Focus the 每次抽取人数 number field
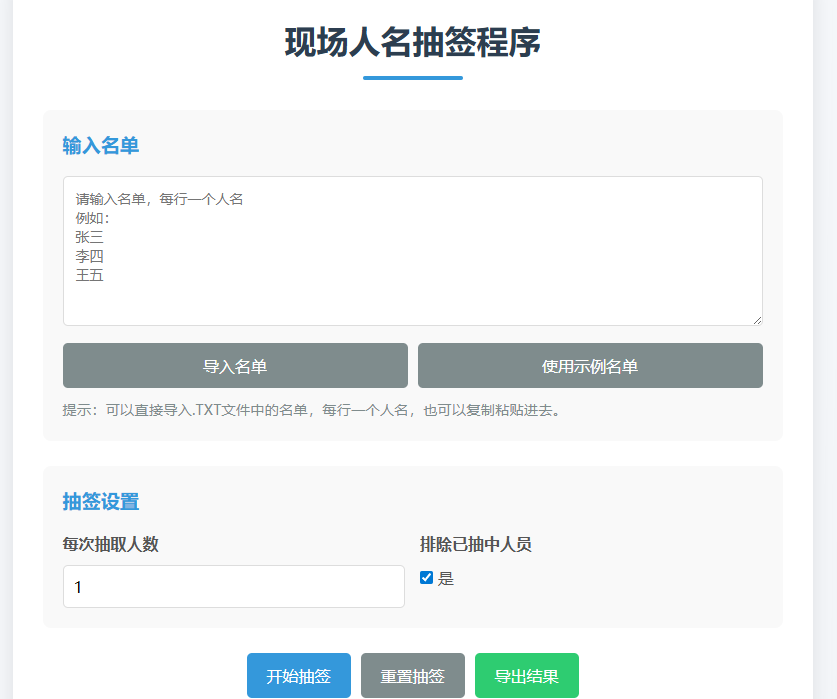The image size is (837, 699). coord(234,587)
